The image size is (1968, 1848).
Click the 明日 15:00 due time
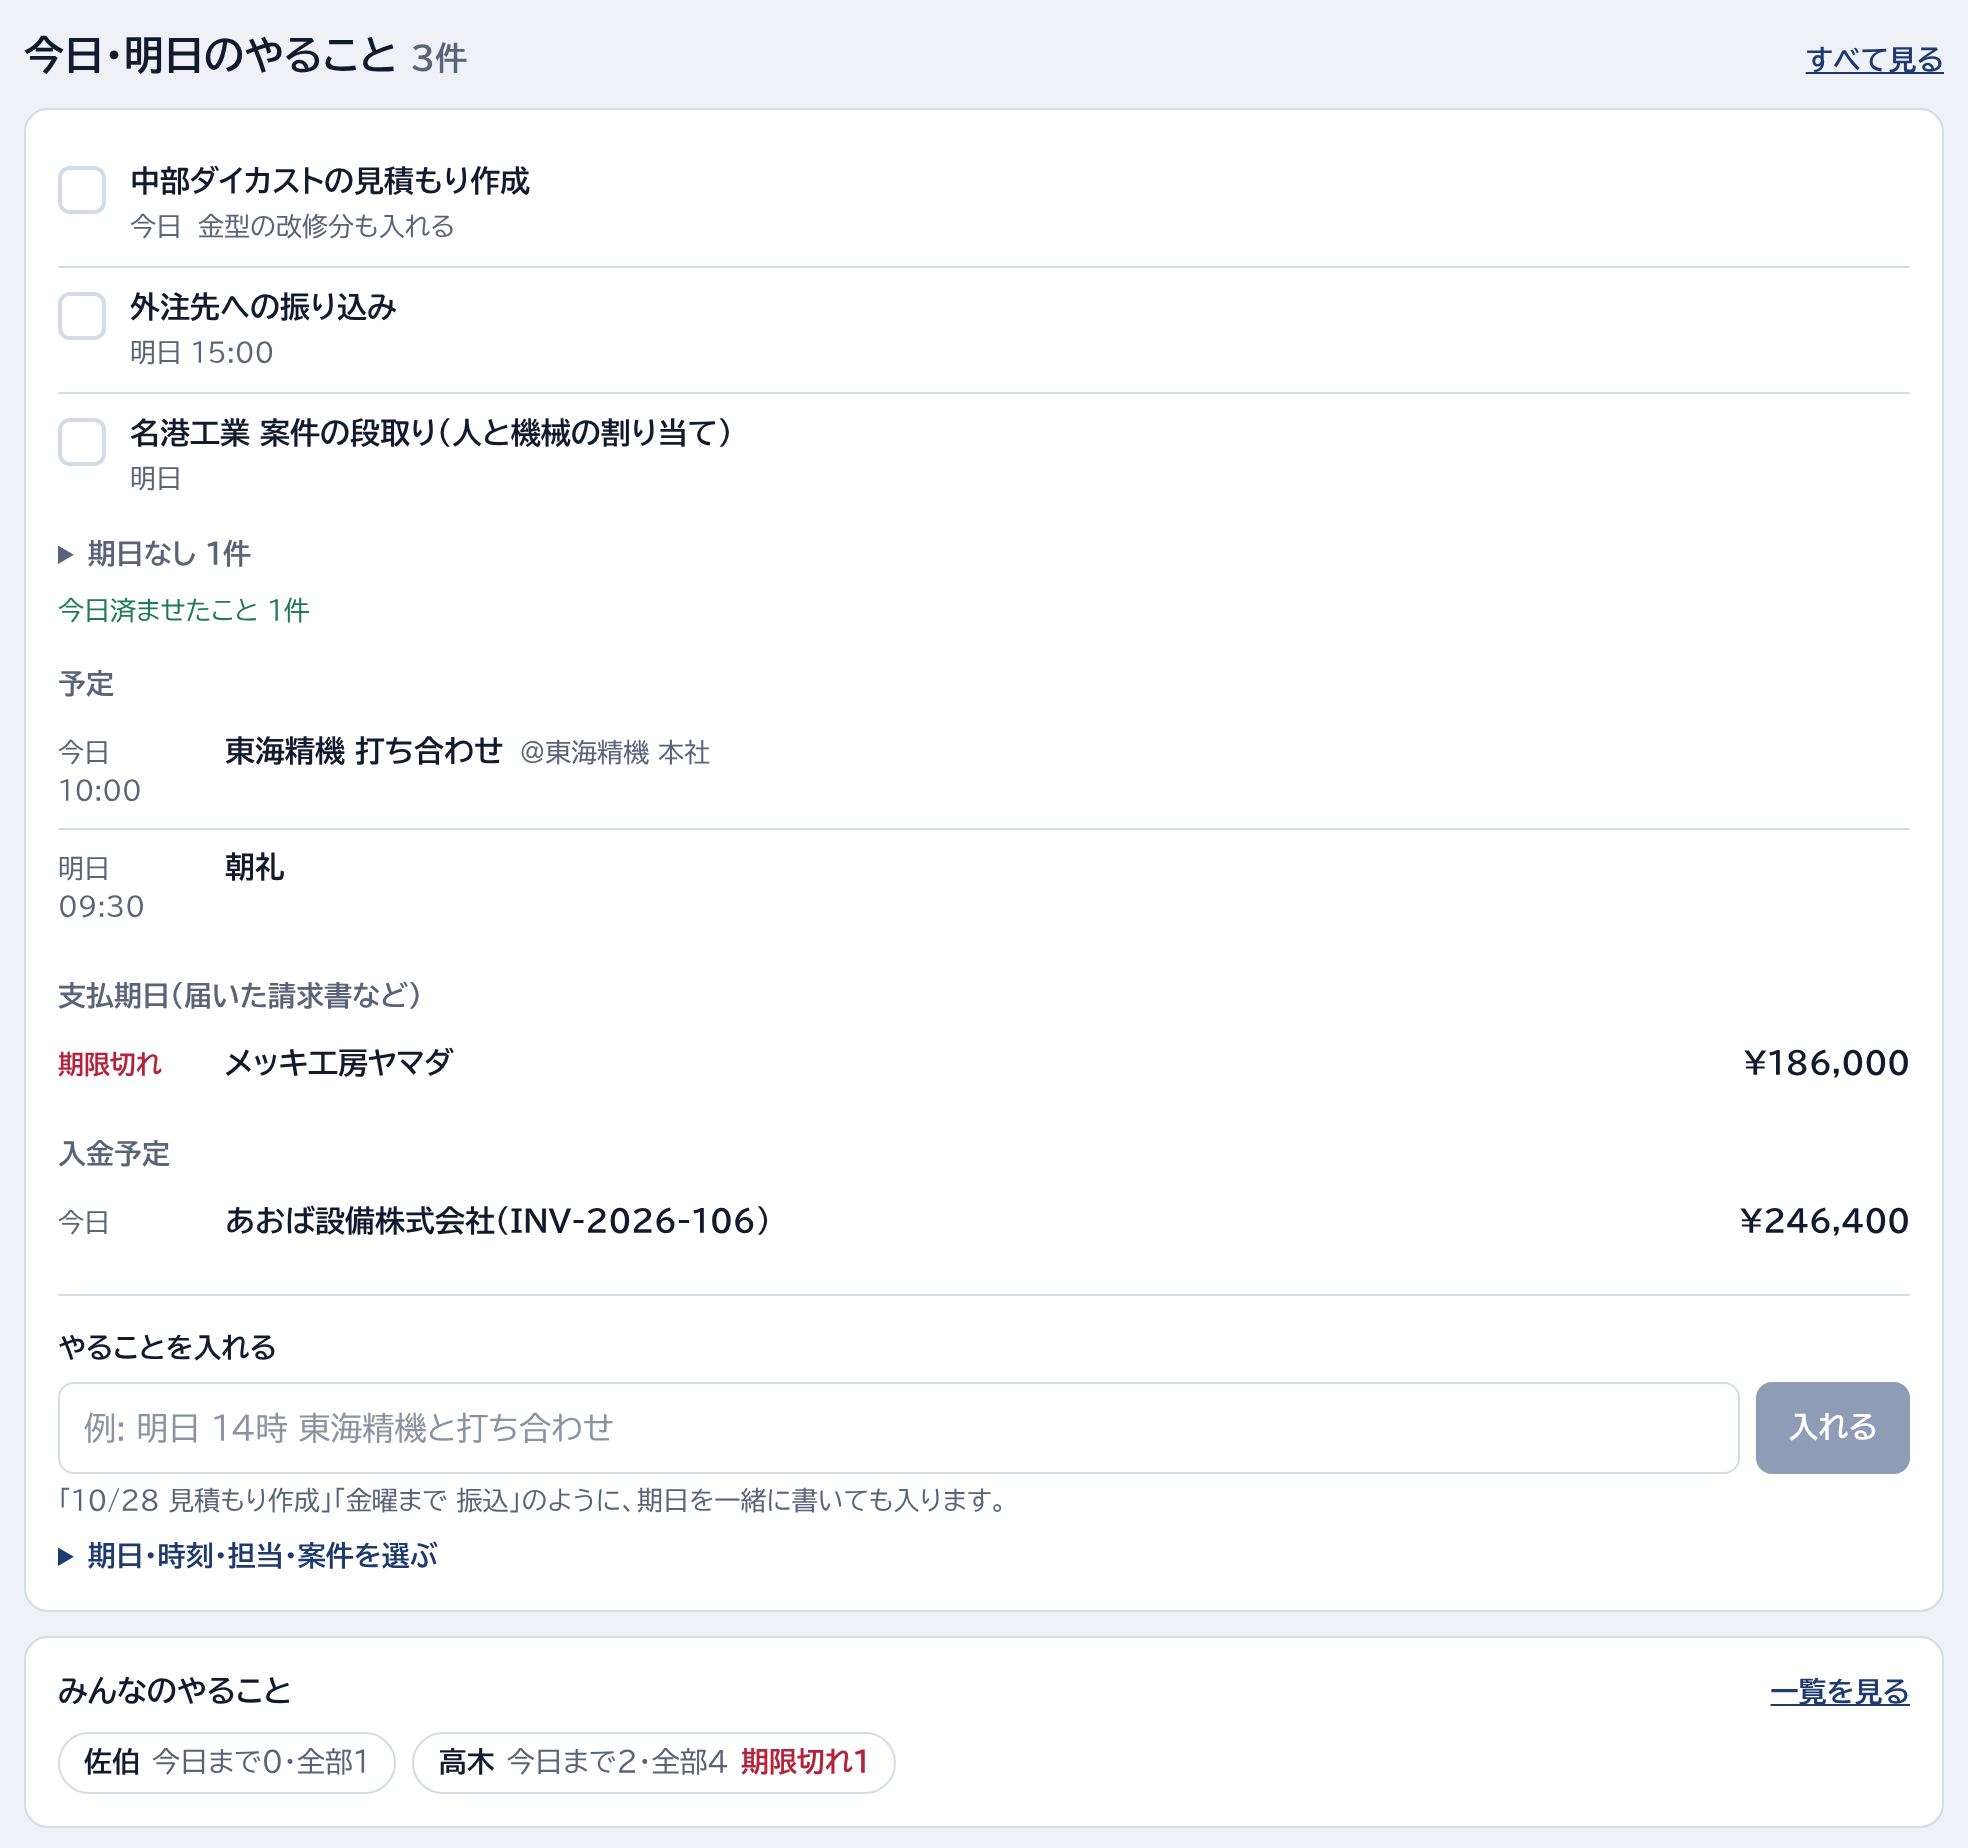[202, 353]
